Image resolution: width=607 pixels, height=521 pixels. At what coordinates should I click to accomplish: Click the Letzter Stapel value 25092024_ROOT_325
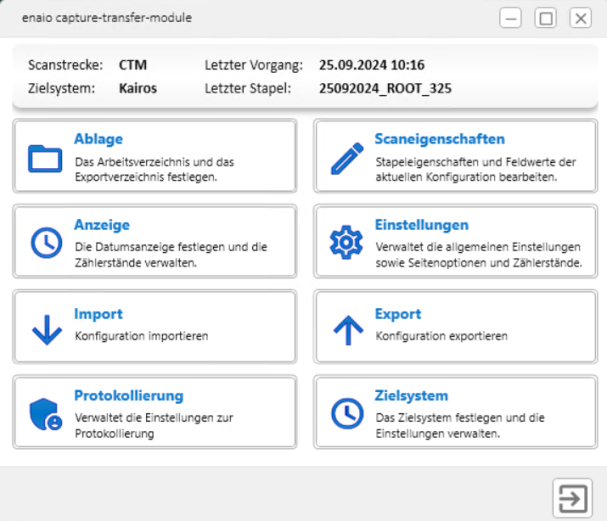385,88
